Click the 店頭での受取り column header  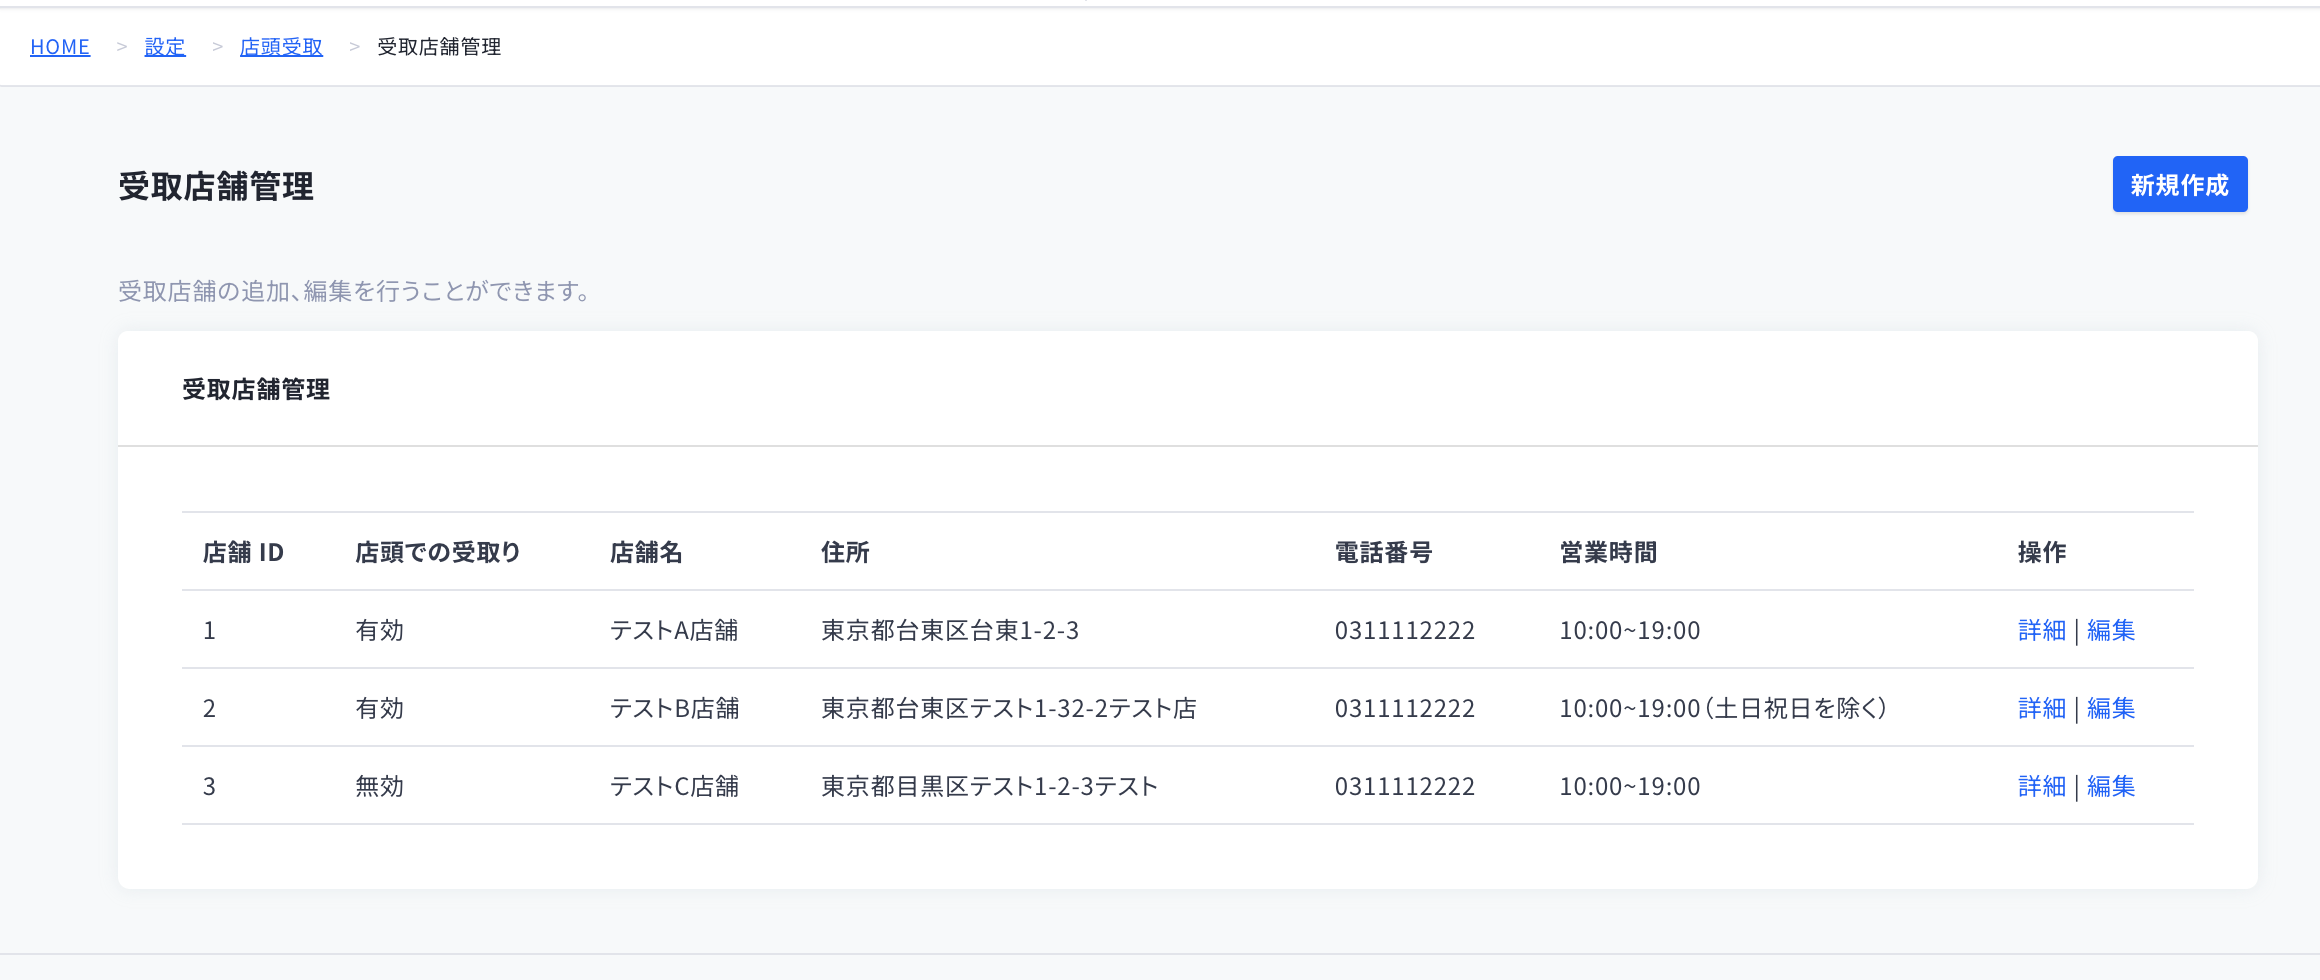pyautogui.click(x=436, y=552)
